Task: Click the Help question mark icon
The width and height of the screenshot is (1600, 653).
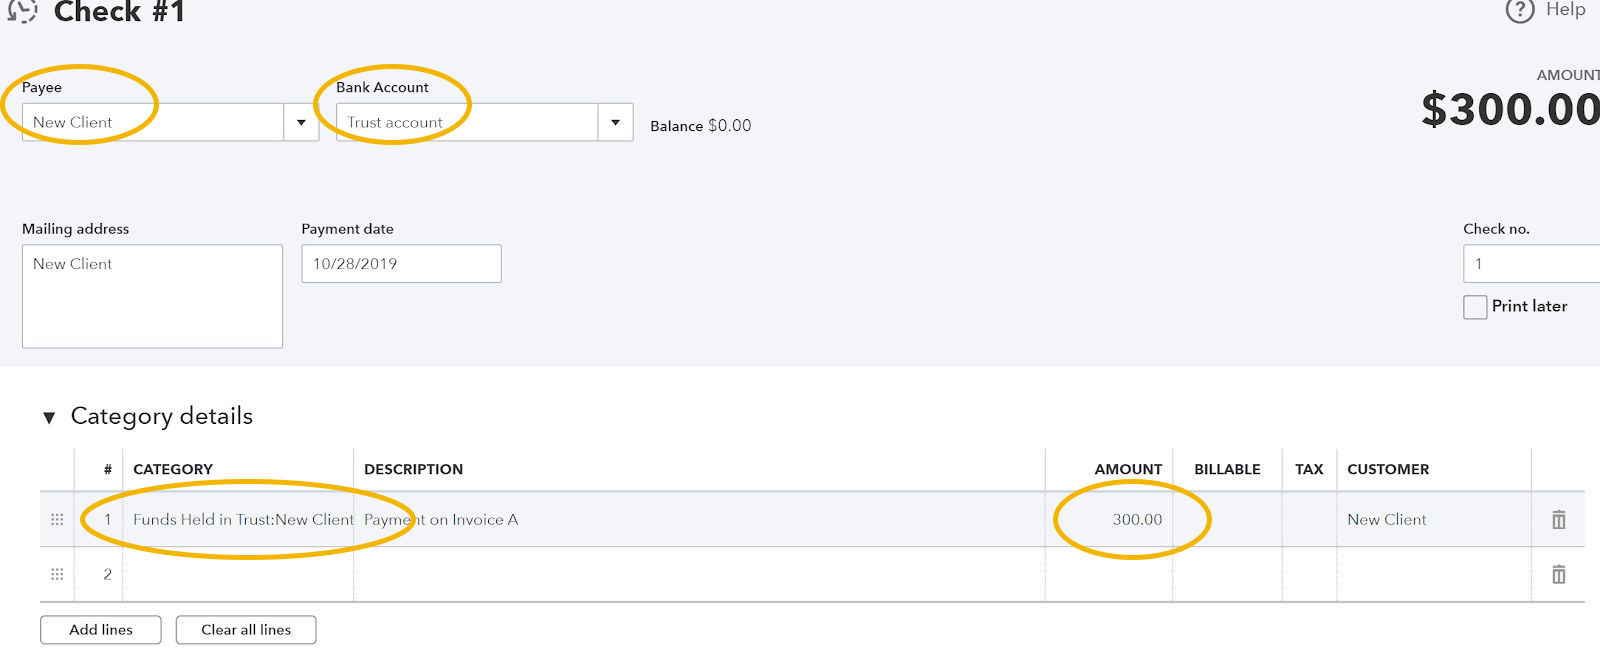Action: [1520, 10]
